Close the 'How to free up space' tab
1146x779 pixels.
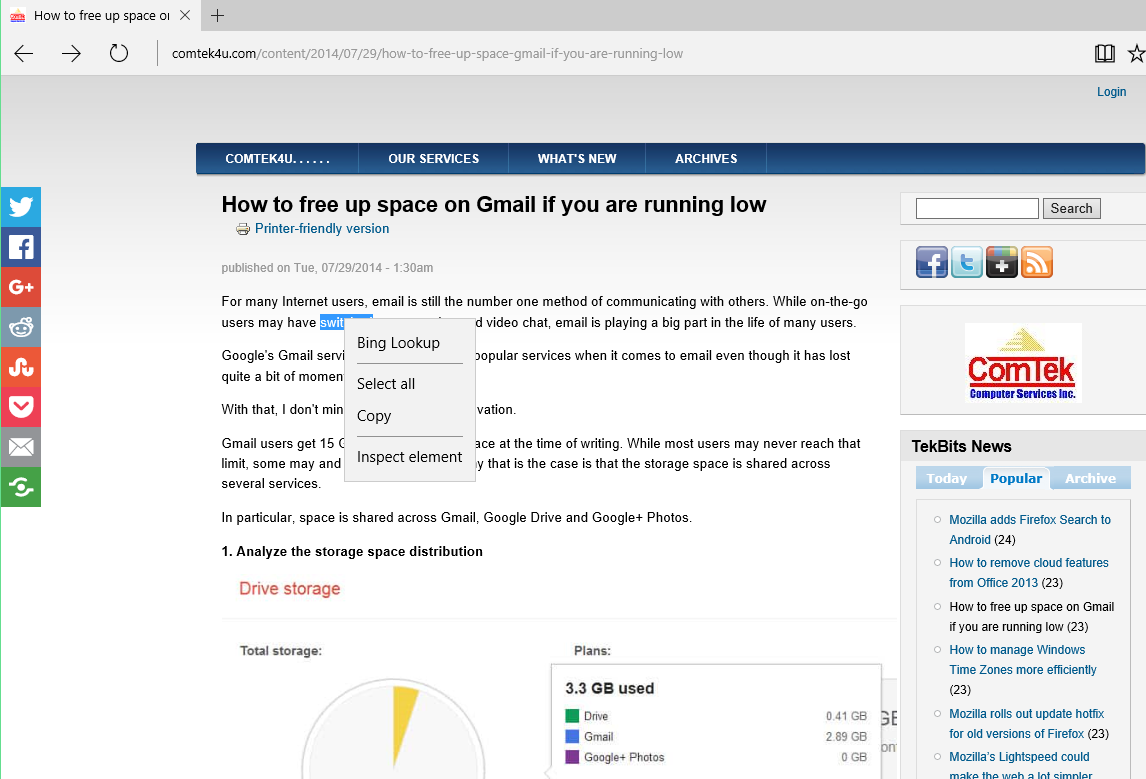click(x=186, y=15)
